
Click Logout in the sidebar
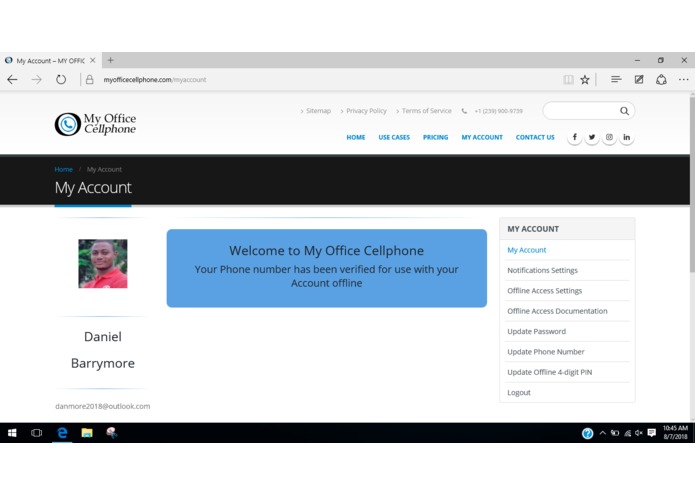519,393
